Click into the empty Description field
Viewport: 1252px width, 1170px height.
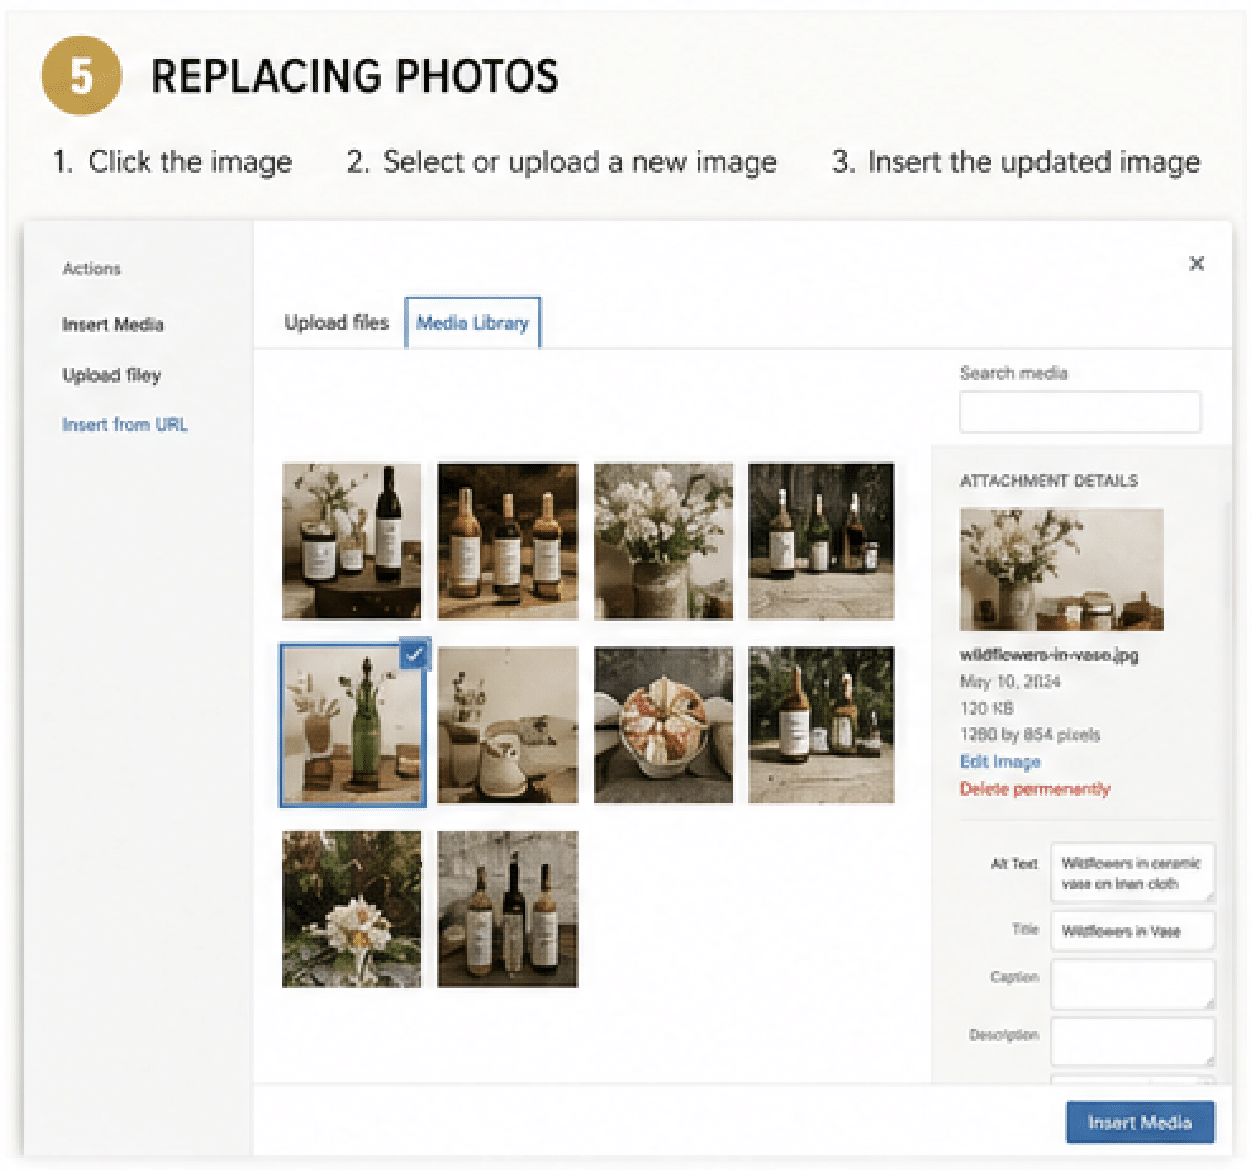[x=1133, y=1042]
